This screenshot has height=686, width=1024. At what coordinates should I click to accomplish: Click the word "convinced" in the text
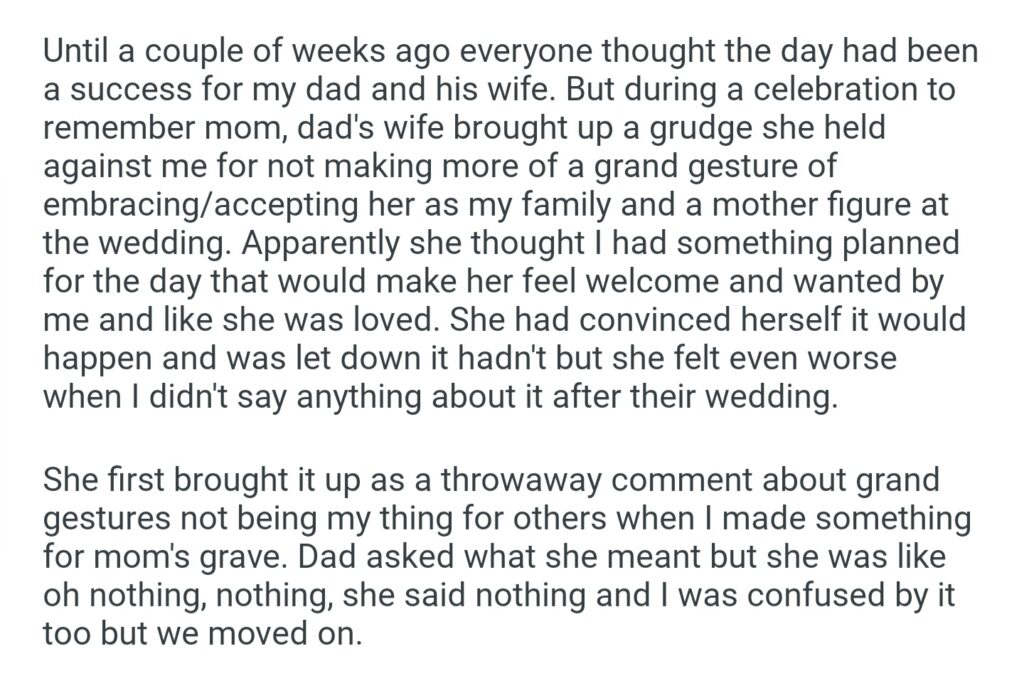(x=654, y=321)
